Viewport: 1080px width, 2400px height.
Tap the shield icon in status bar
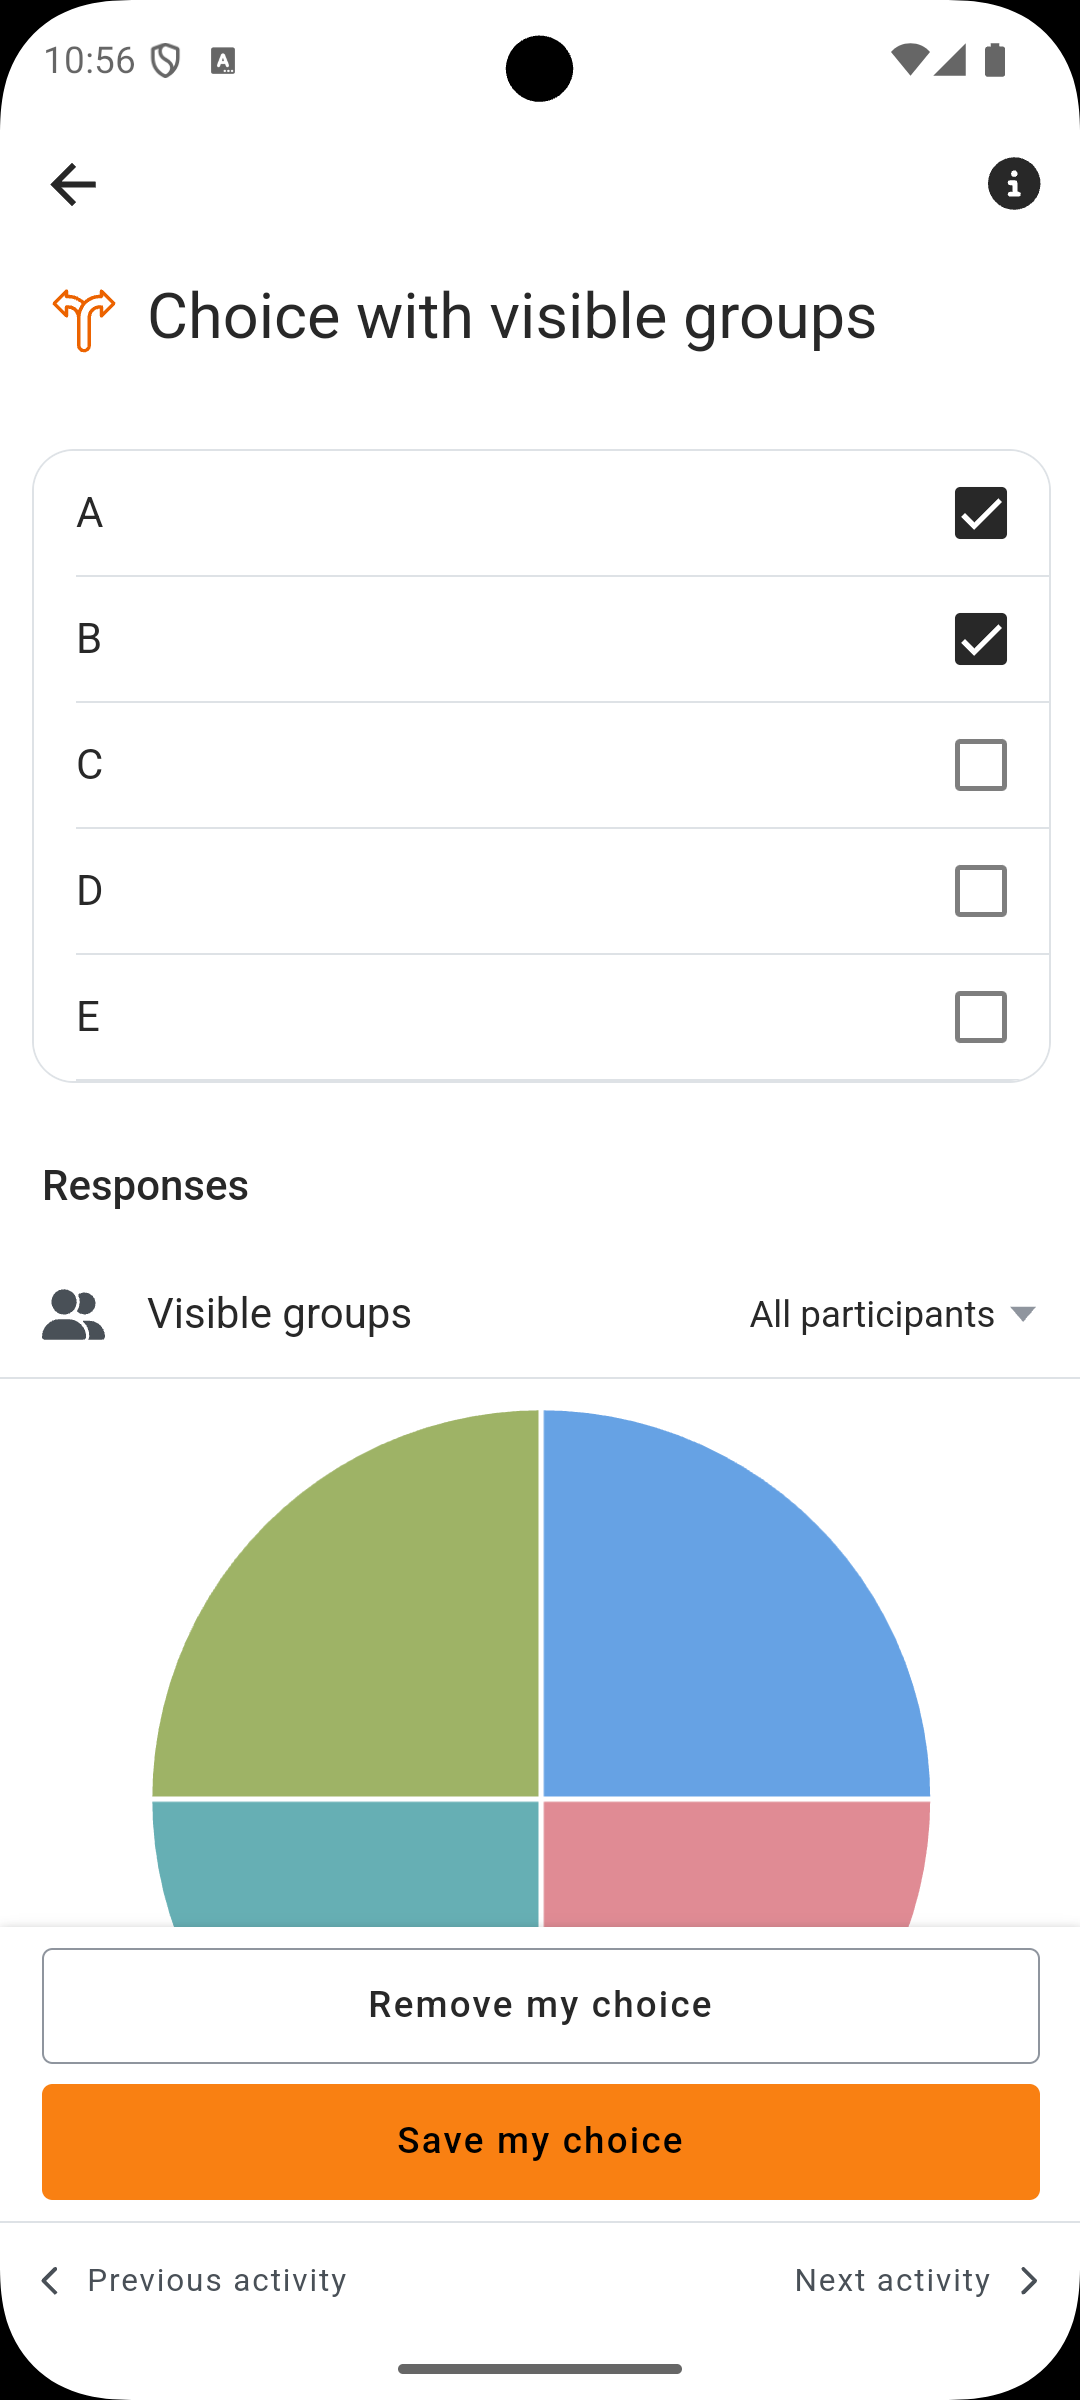click(x=166, y=61)
